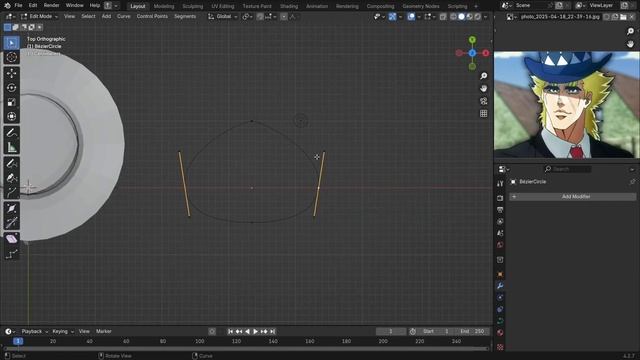This screenshot has height=360, width=640.
Task: Select the Curve Pen tool
Action: pyautogui.click(x=11, y=178)
